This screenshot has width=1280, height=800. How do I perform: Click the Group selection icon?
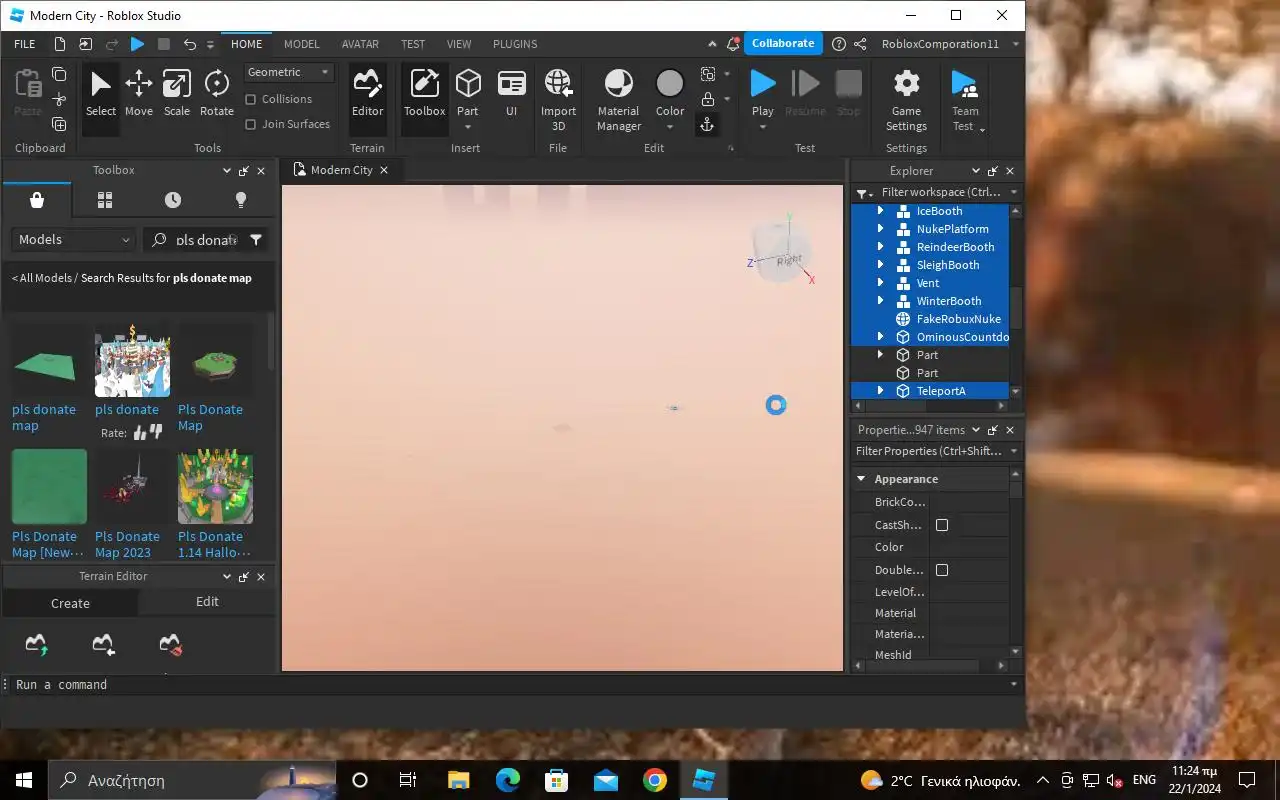tap(708, 74)
